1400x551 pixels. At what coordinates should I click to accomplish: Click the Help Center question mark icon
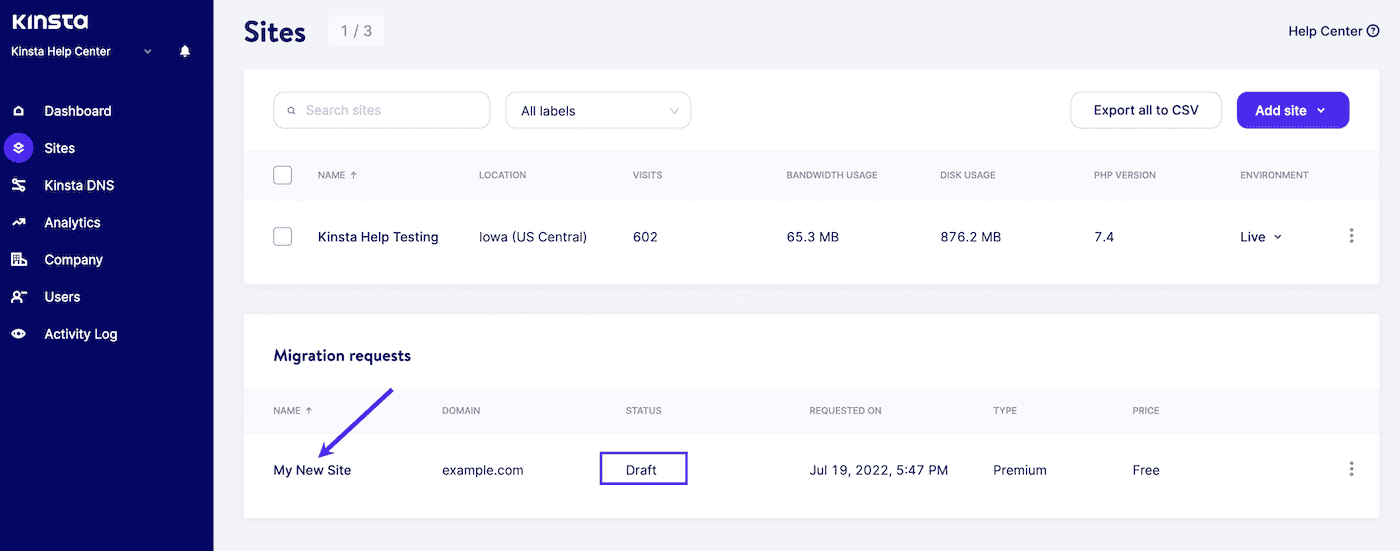1374,31
